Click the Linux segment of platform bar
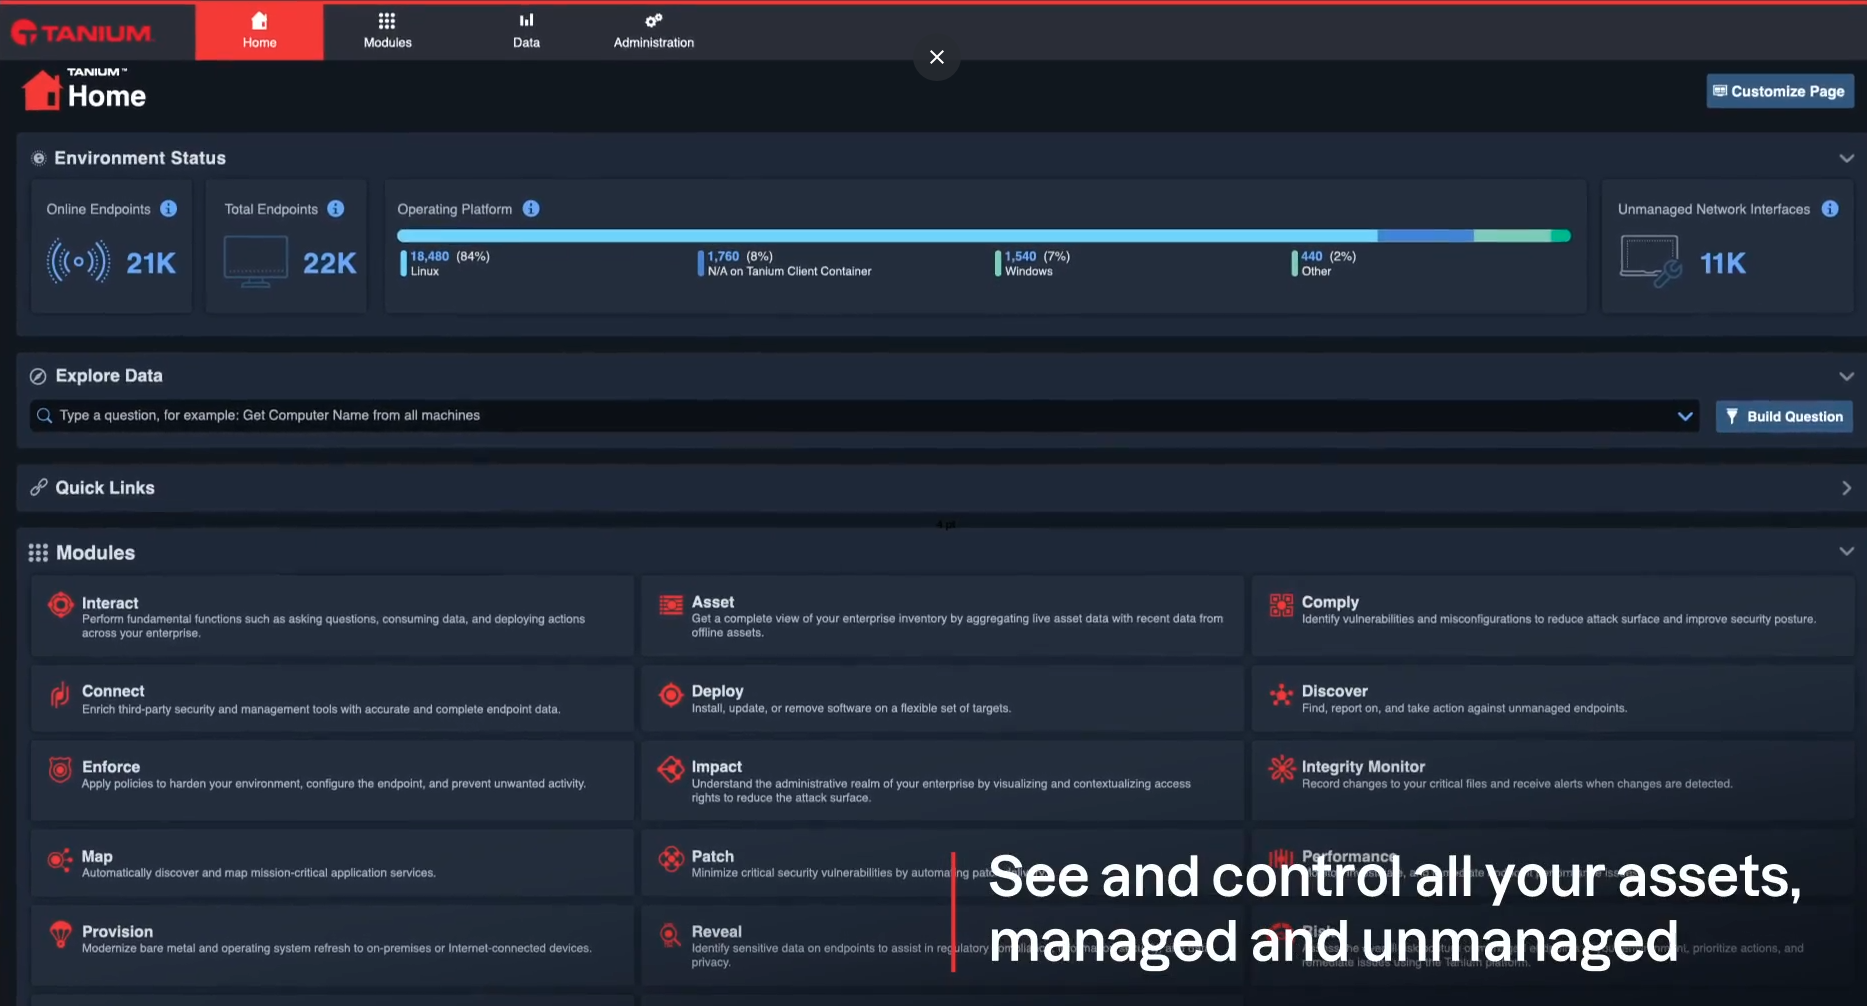Viewport: 1867px width, 1006px height. point(887,236)
